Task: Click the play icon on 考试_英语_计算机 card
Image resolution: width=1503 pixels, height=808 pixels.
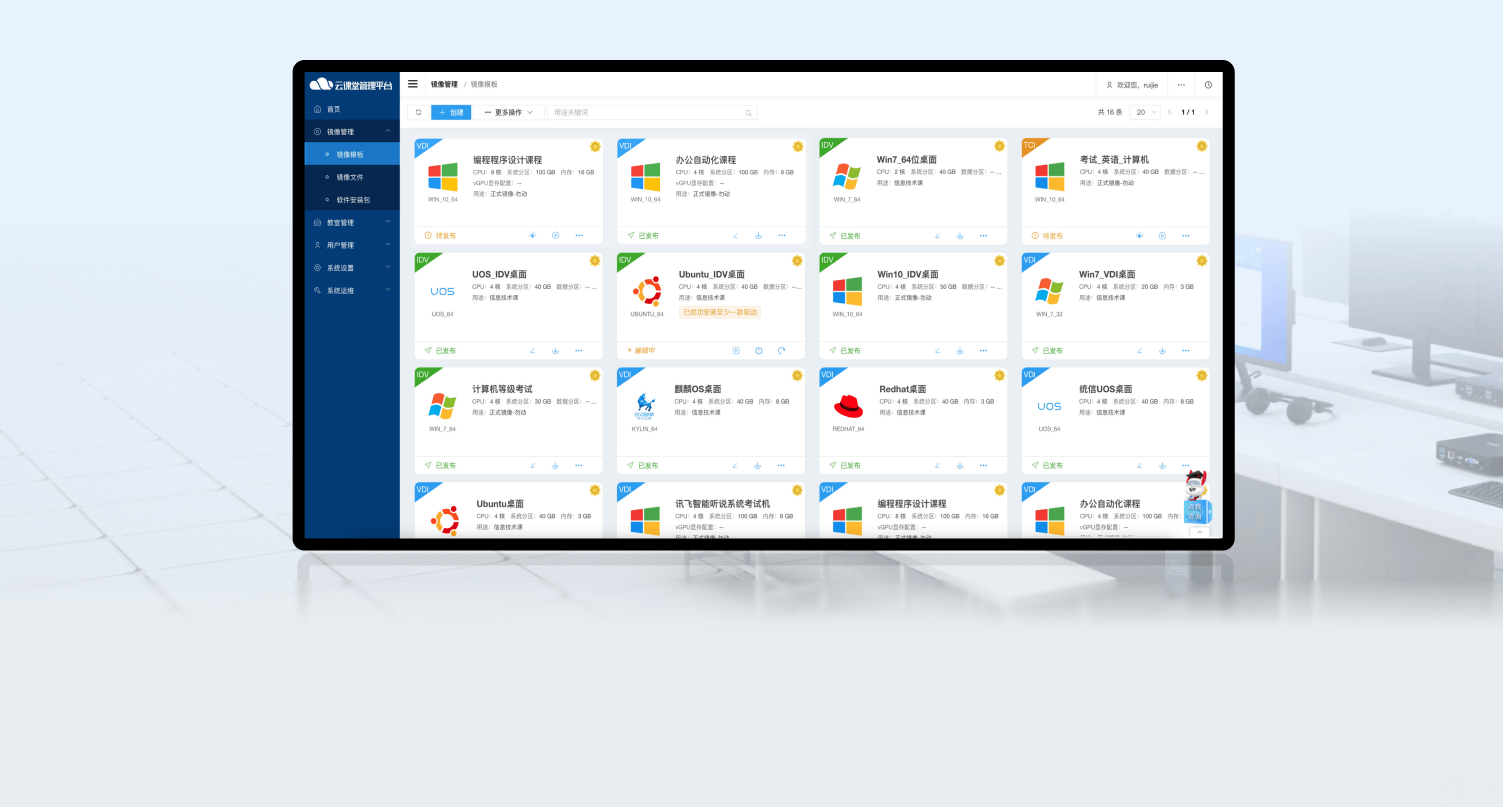Action: click(x=1162, y=236)
